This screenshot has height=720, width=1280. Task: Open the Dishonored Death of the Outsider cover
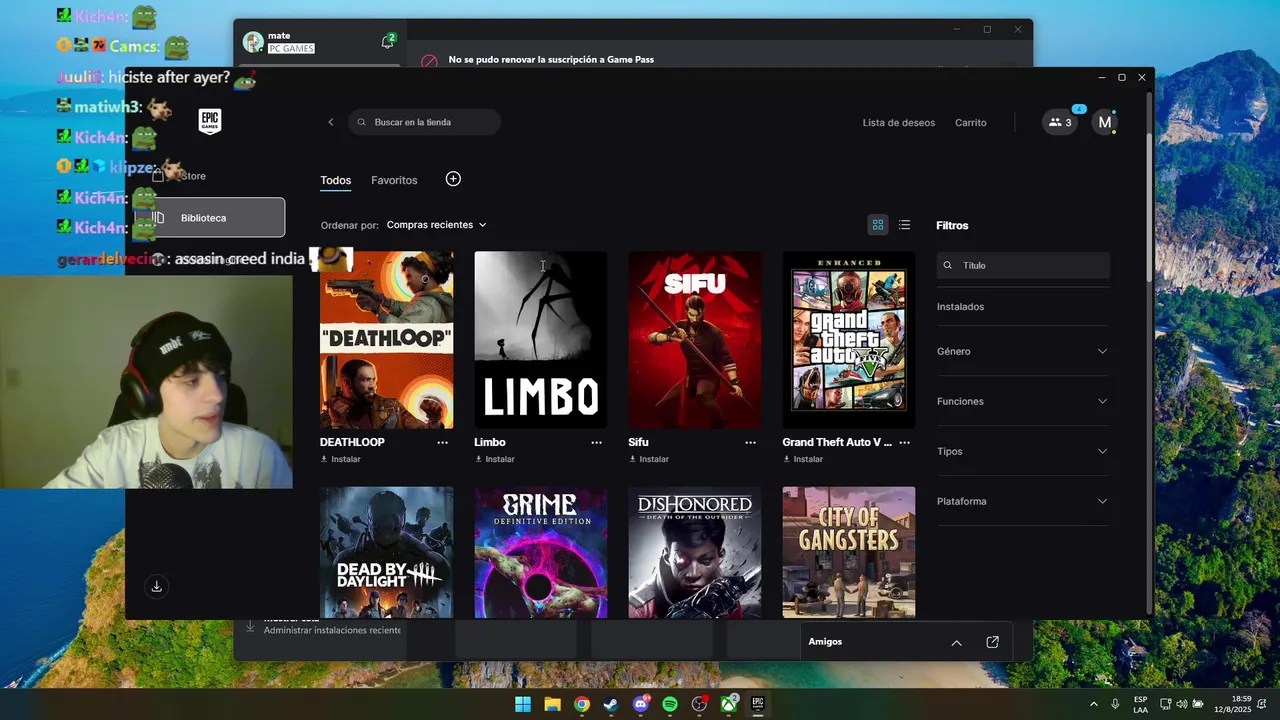coord(694,552)
